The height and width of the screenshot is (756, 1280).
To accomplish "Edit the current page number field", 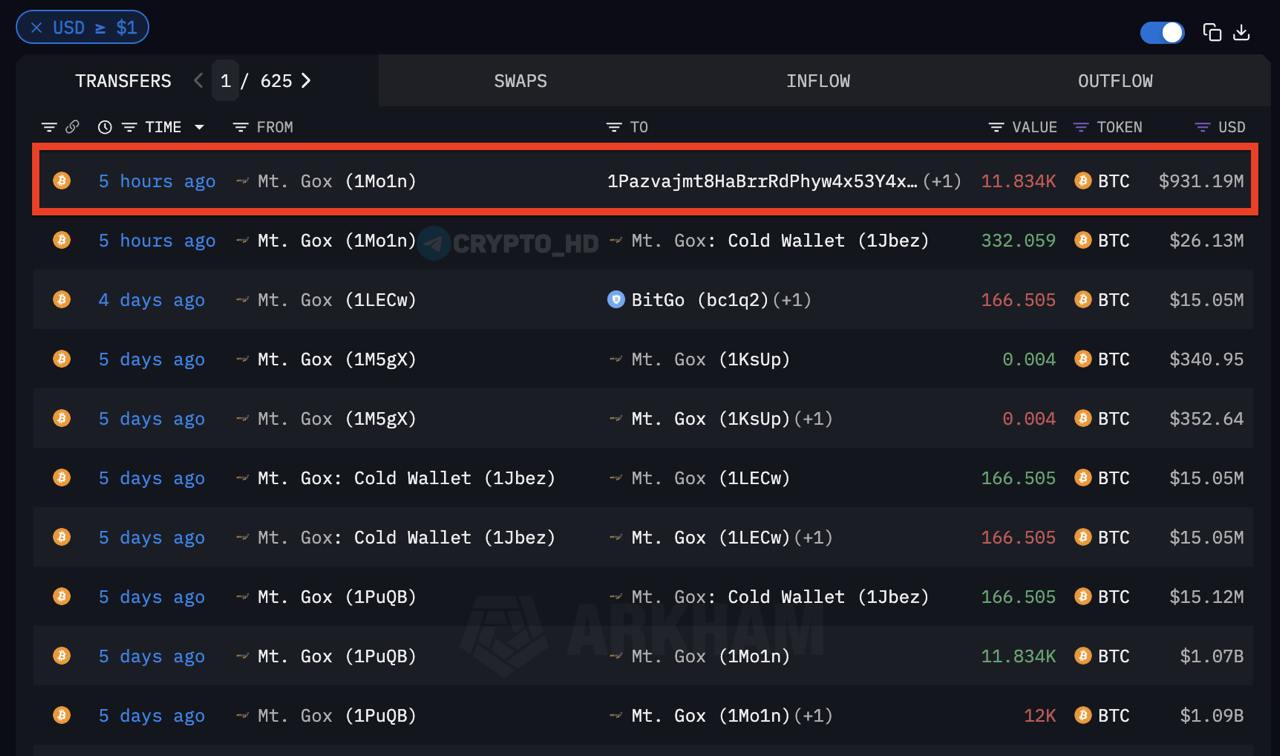I will click(226, 81).
